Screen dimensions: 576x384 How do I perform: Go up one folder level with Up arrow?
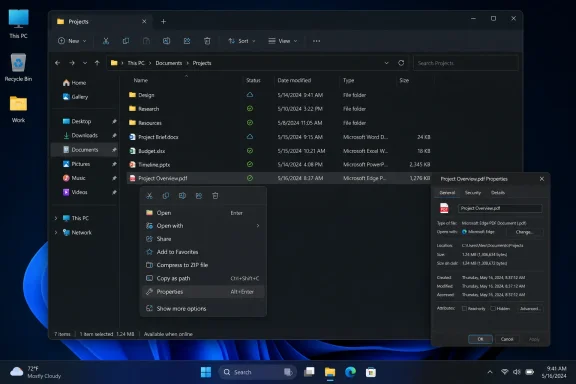click(97, 63)
